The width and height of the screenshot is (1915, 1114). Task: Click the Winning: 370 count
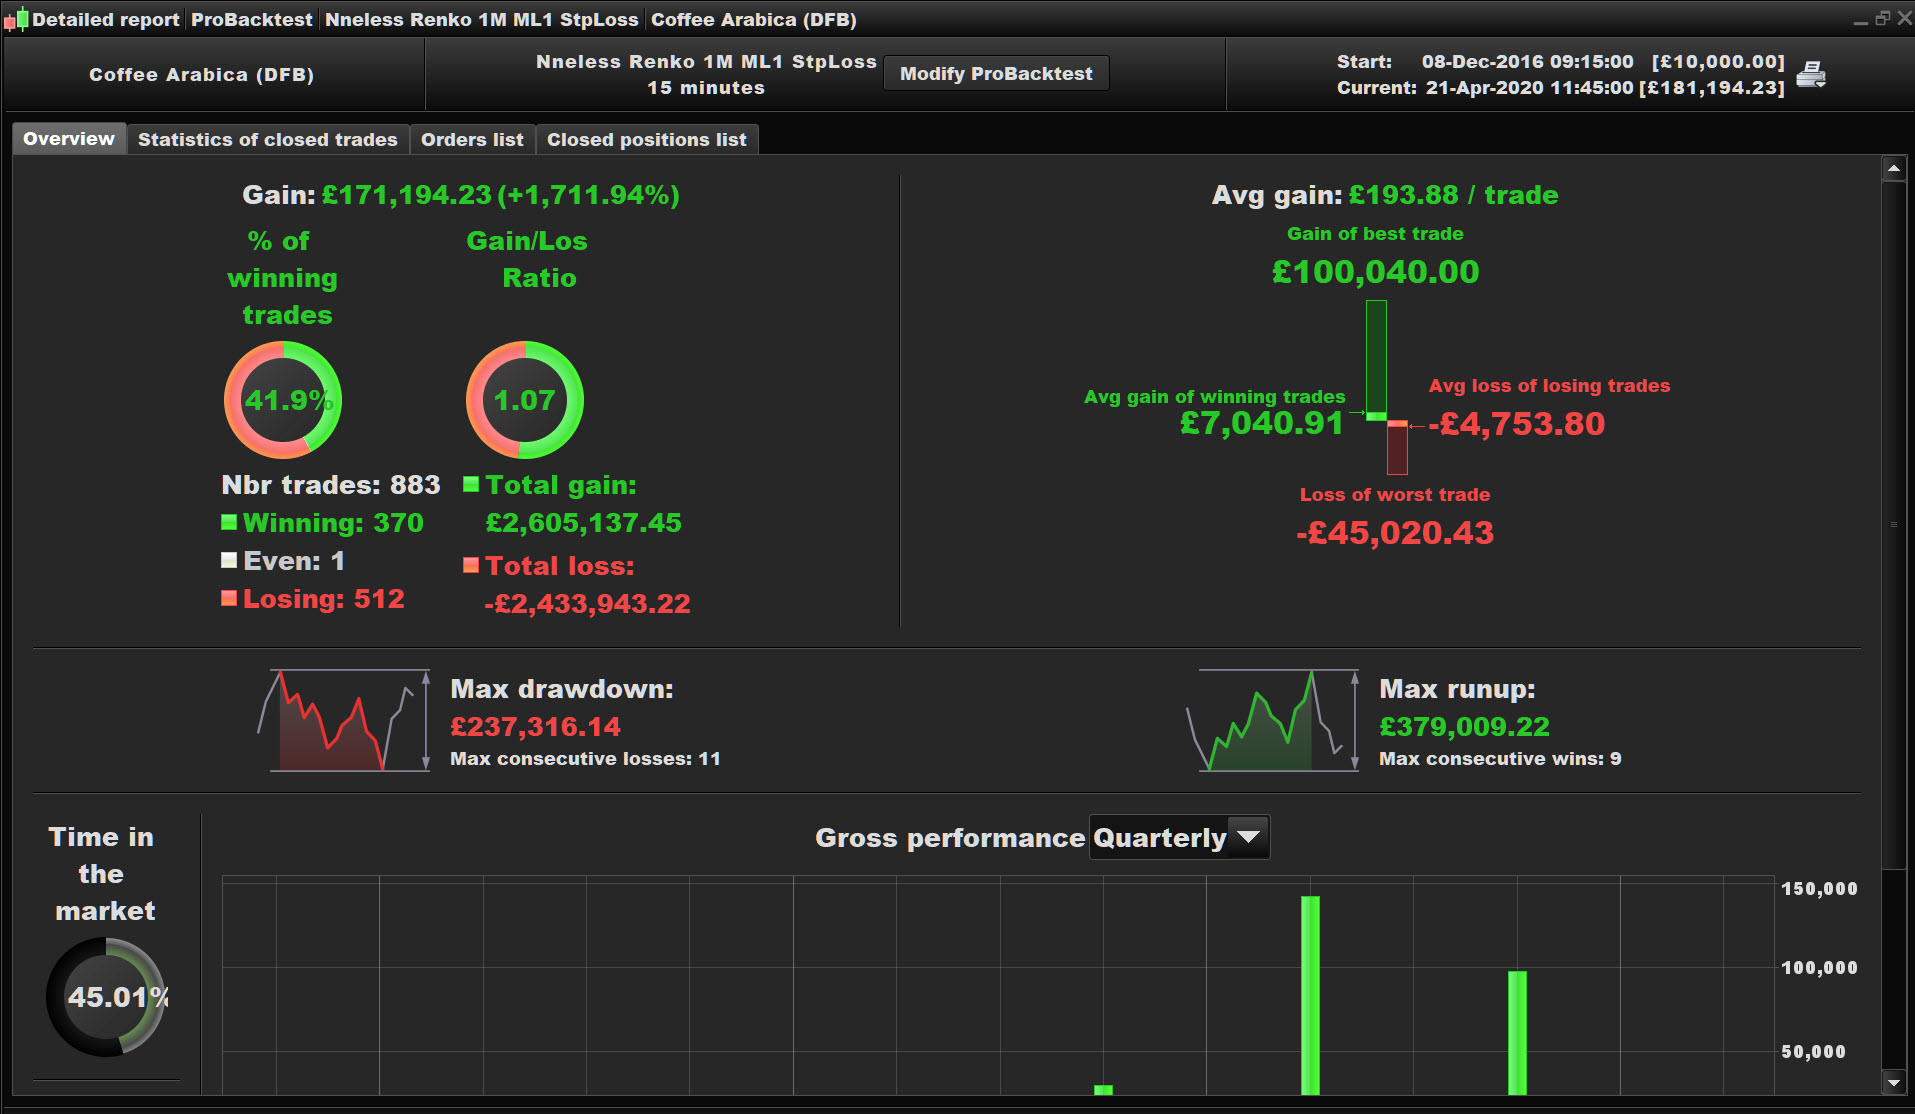(333, 523)
